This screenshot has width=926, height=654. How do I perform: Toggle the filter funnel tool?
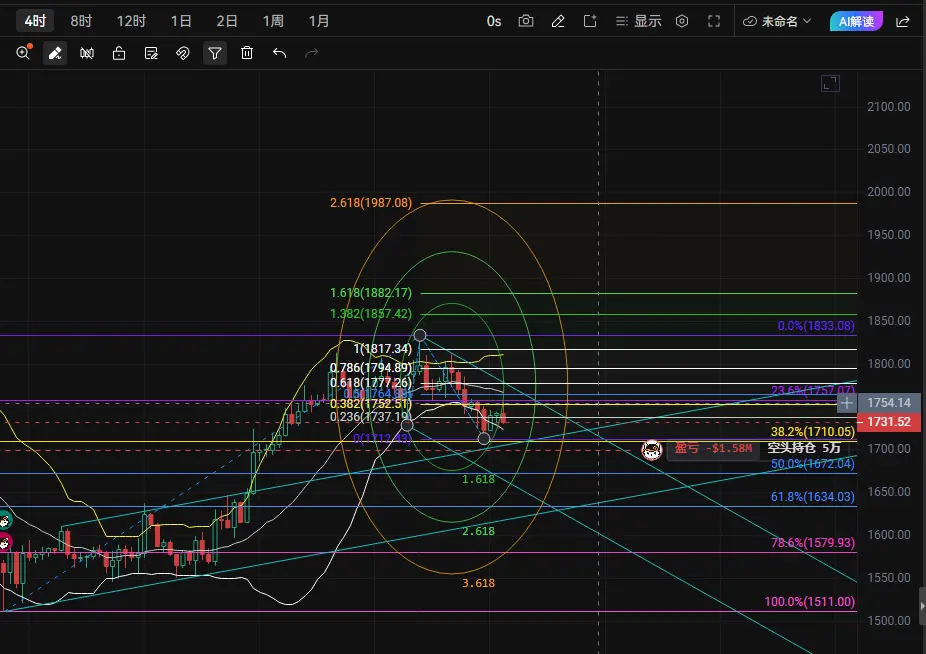(x=215, y=53)
